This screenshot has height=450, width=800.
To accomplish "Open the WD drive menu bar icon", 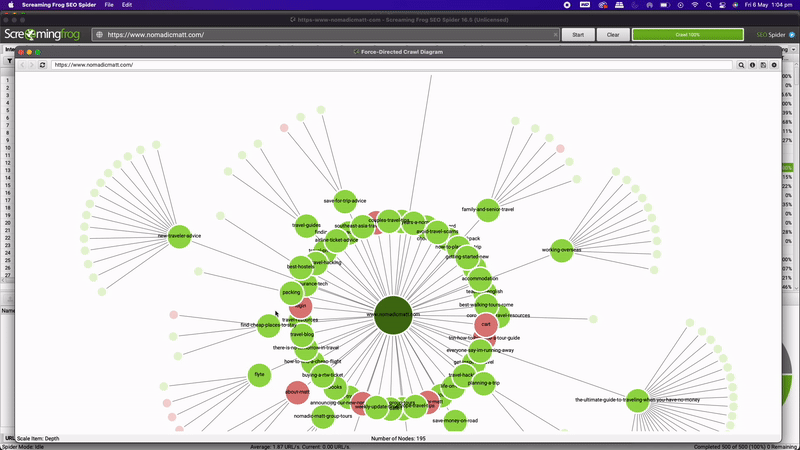I will 585,5.
